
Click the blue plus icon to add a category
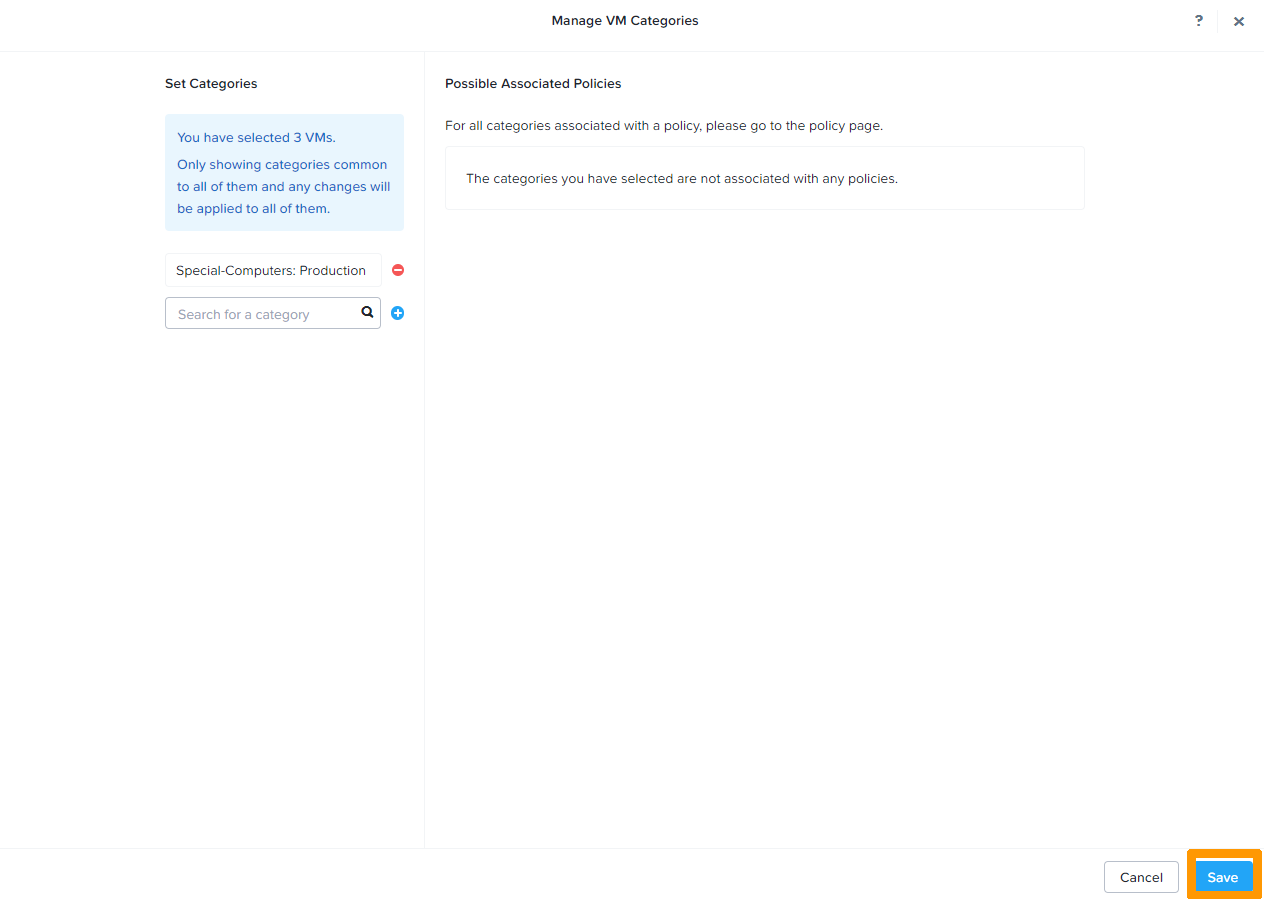tap(397, 313)
